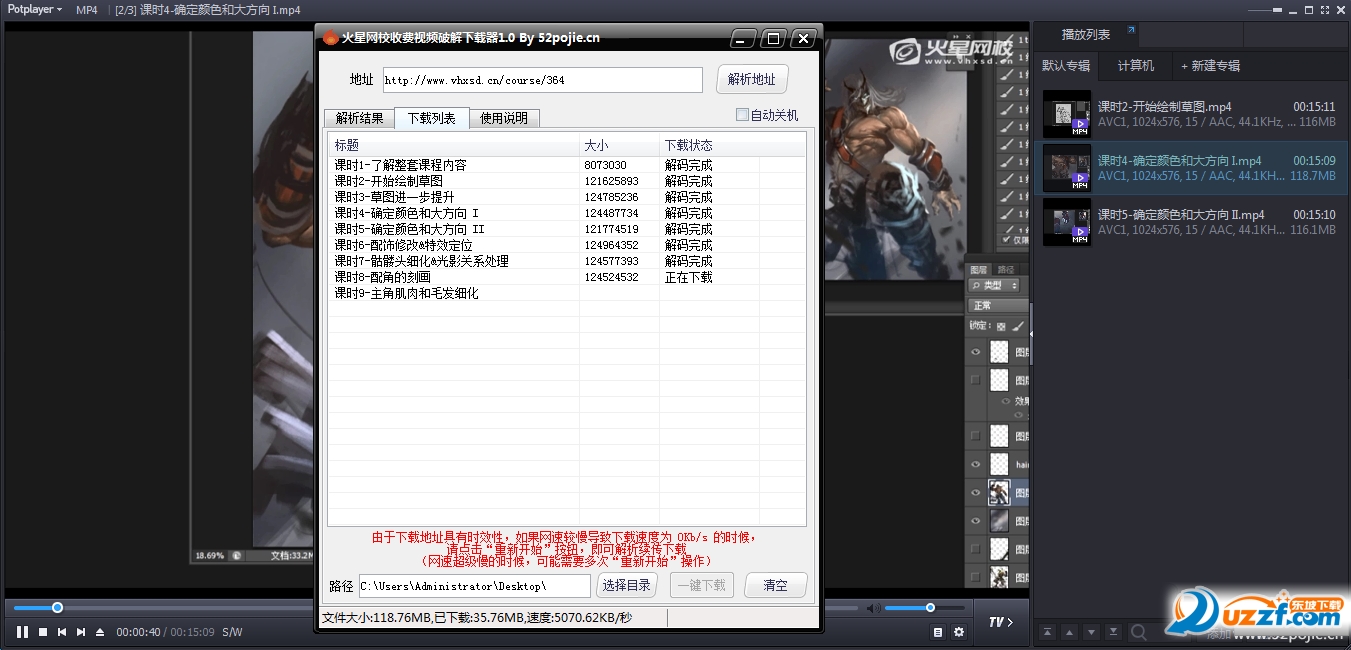Click the 清空 button
The height and width of the screenshot is (650, 1351).
coord(775,585)
